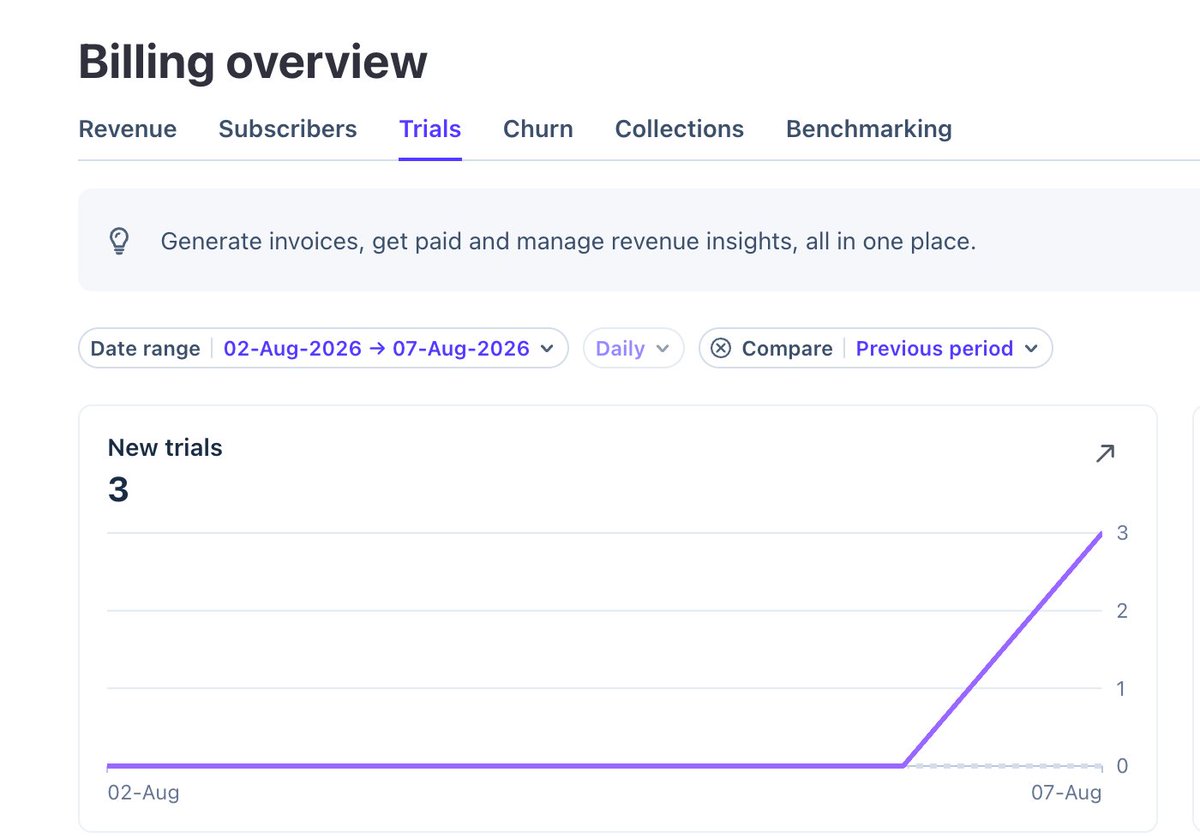Screen dimensions: 1200x838
Task: Click the 02-Aug axis label
Action: pos(143,793)
